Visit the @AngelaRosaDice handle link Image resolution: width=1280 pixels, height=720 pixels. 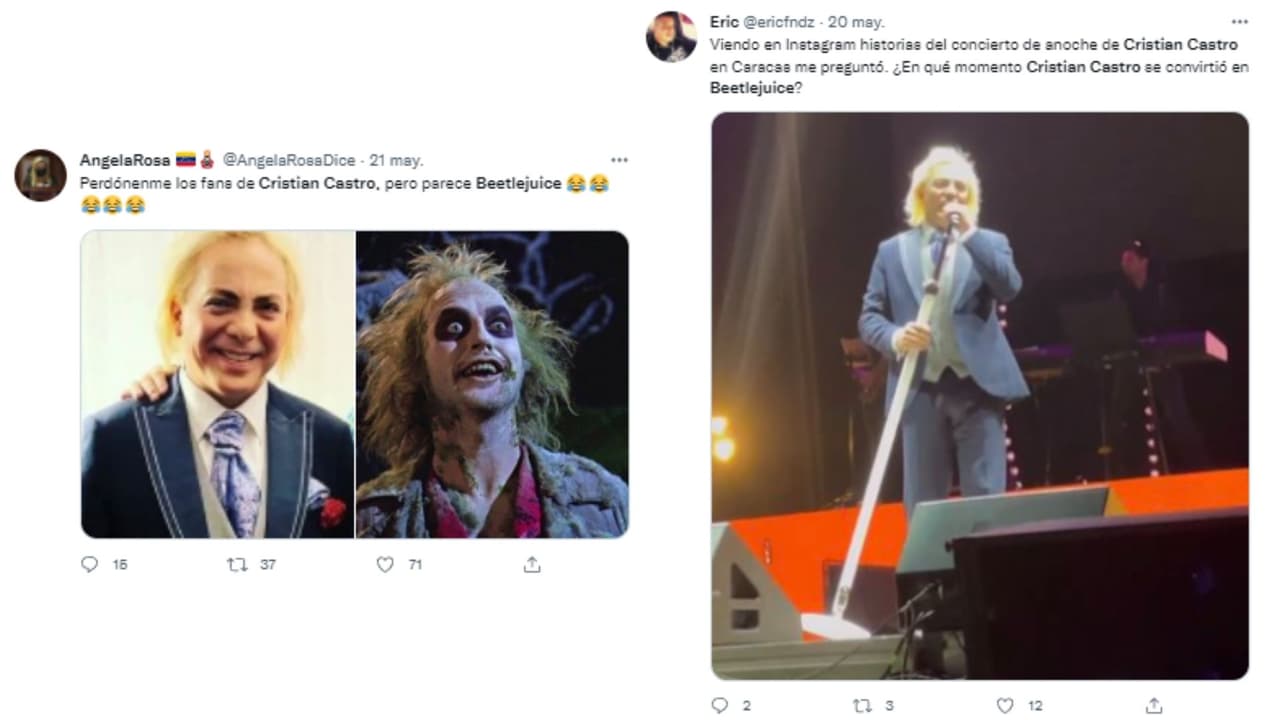tap(288, 160)
